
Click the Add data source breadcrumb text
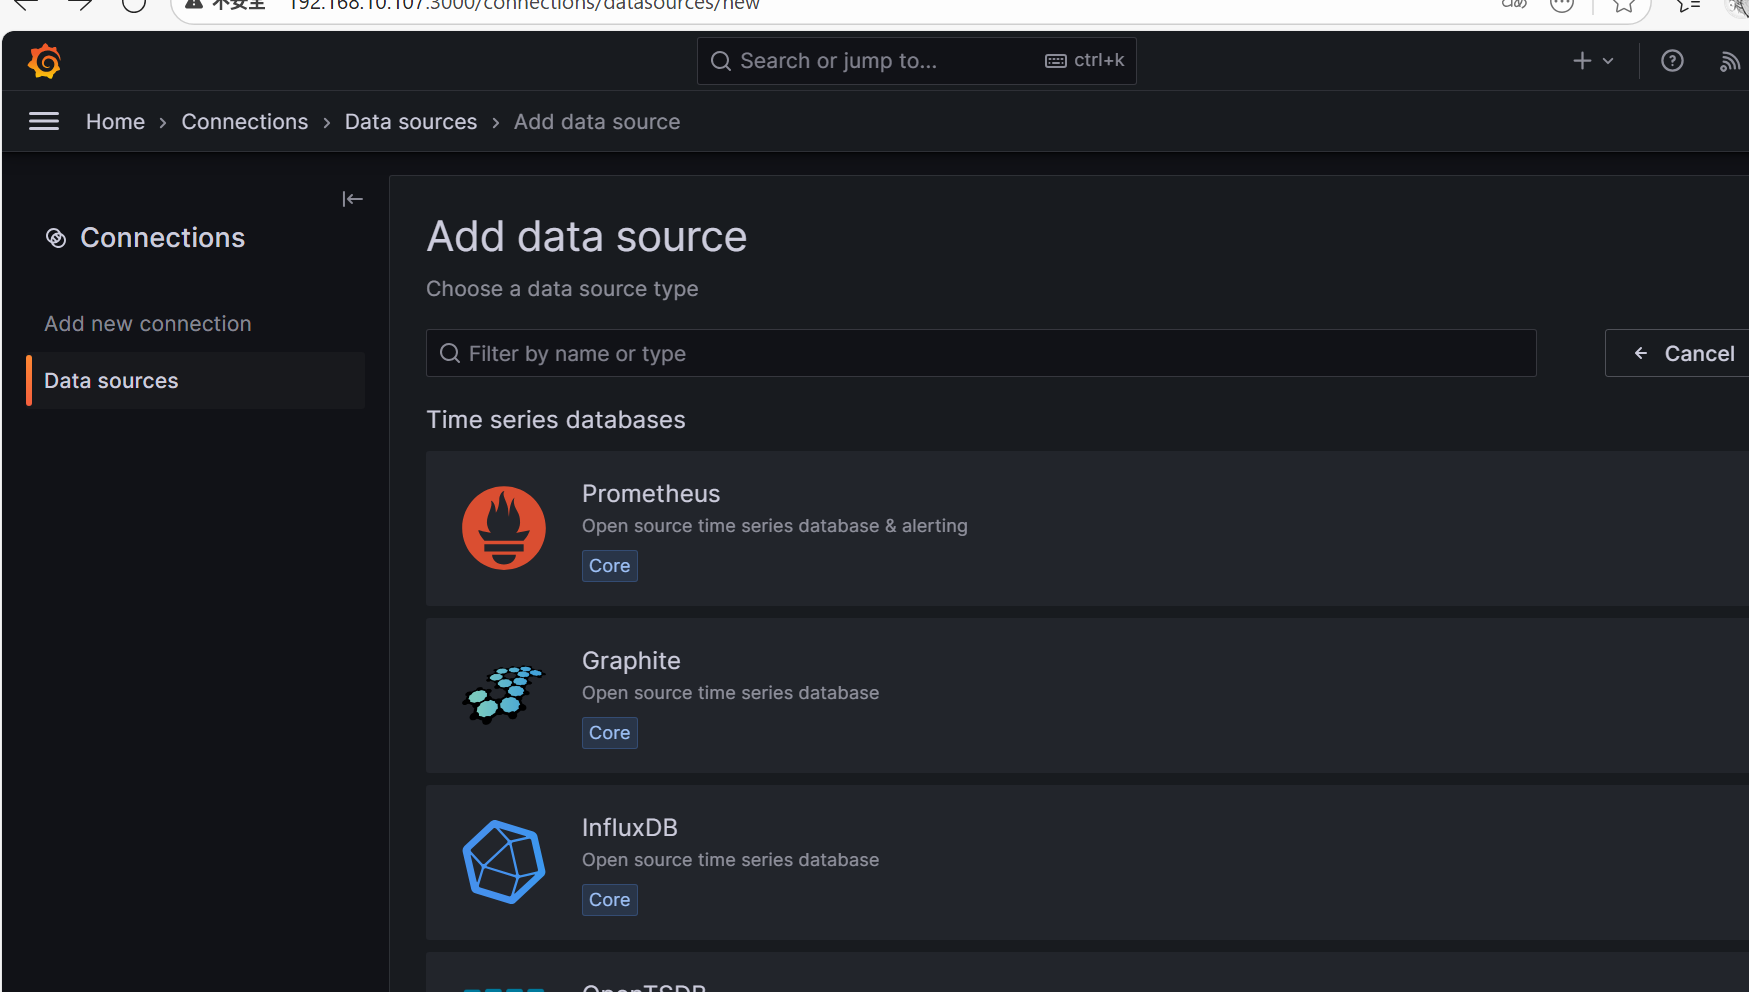coord(597,122)
